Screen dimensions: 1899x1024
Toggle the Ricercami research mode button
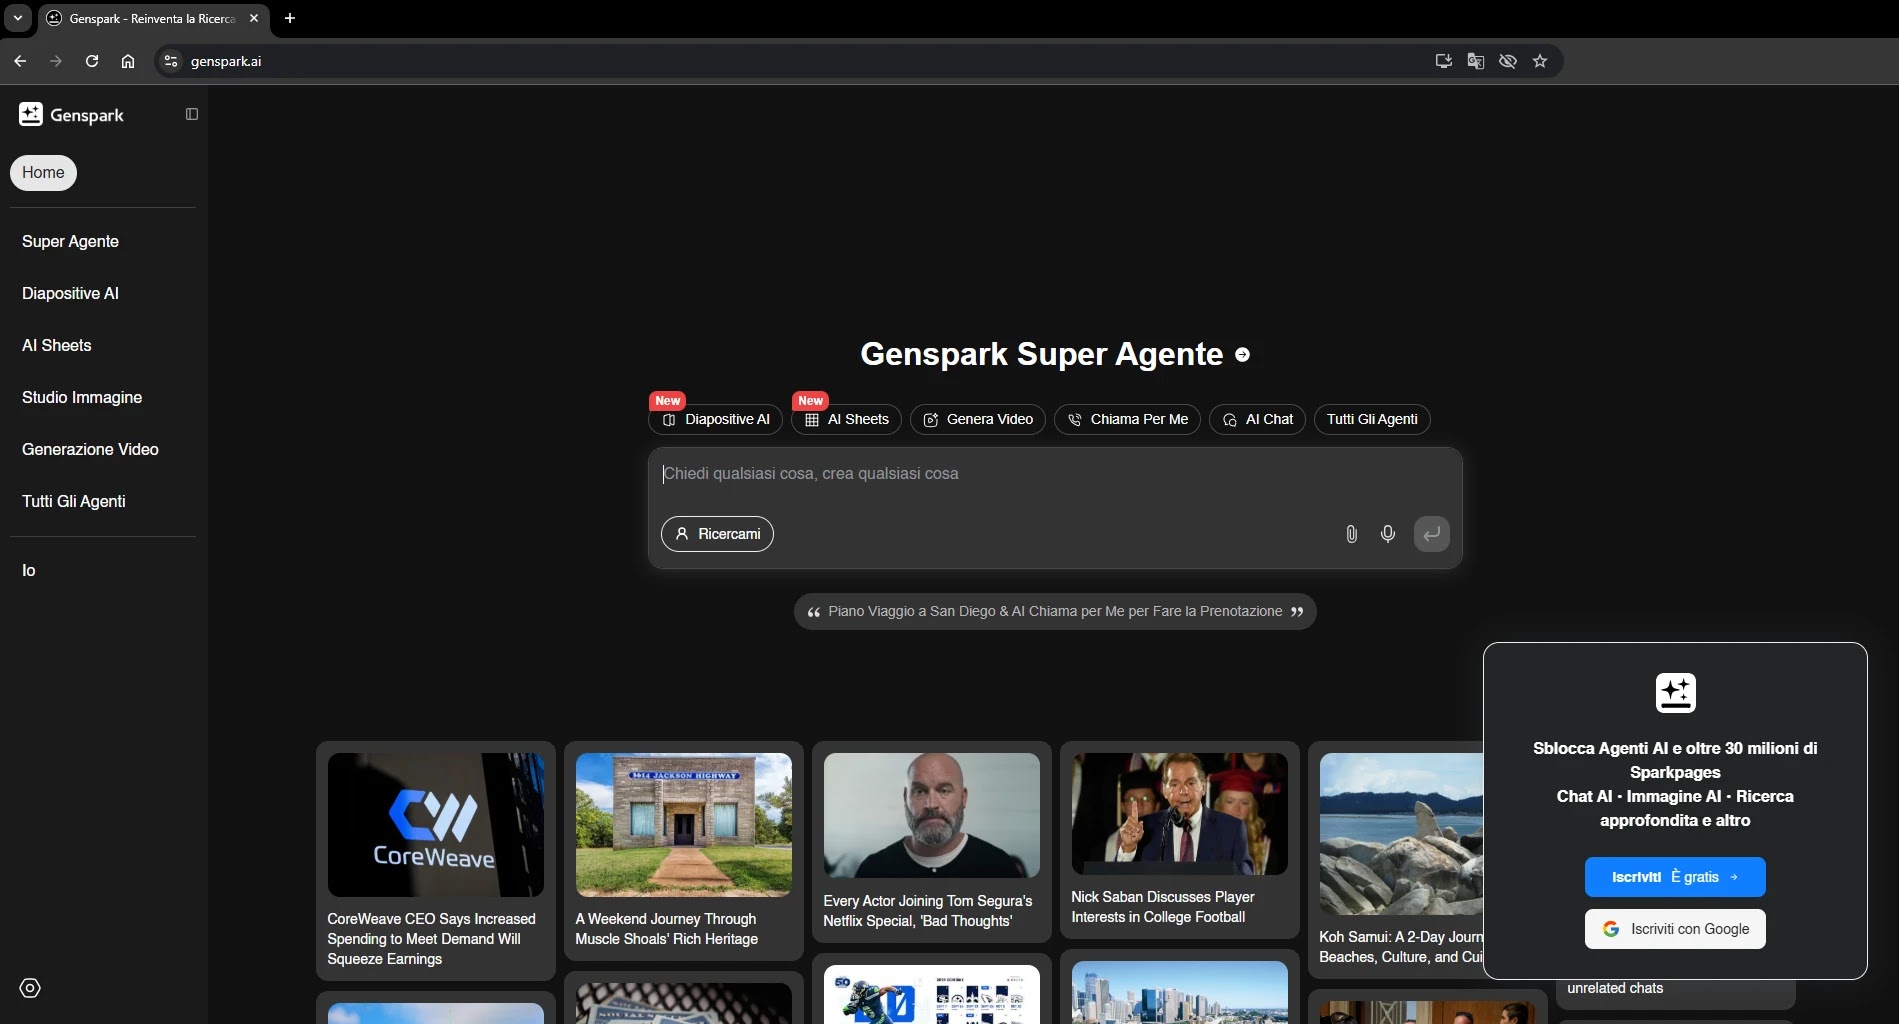pos(717,534)
